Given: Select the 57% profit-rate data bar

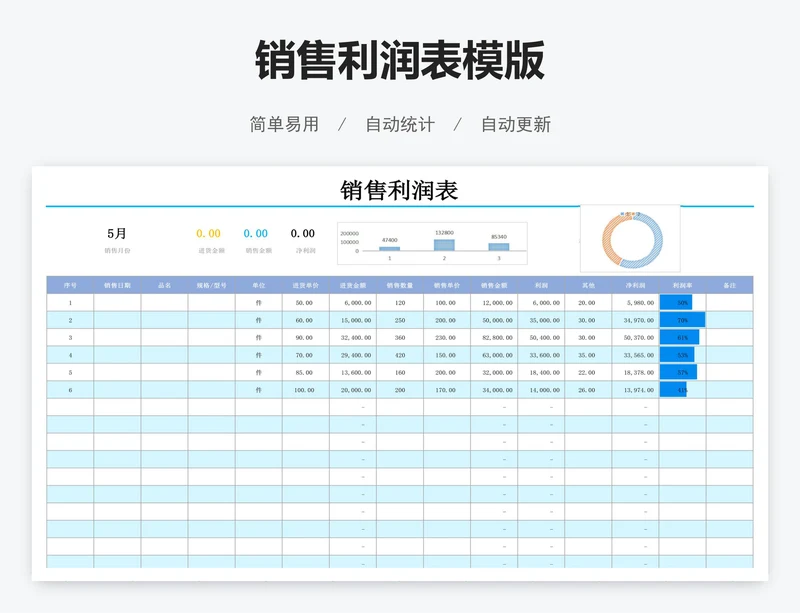Looking at the screenshot, I should (678, 372).
